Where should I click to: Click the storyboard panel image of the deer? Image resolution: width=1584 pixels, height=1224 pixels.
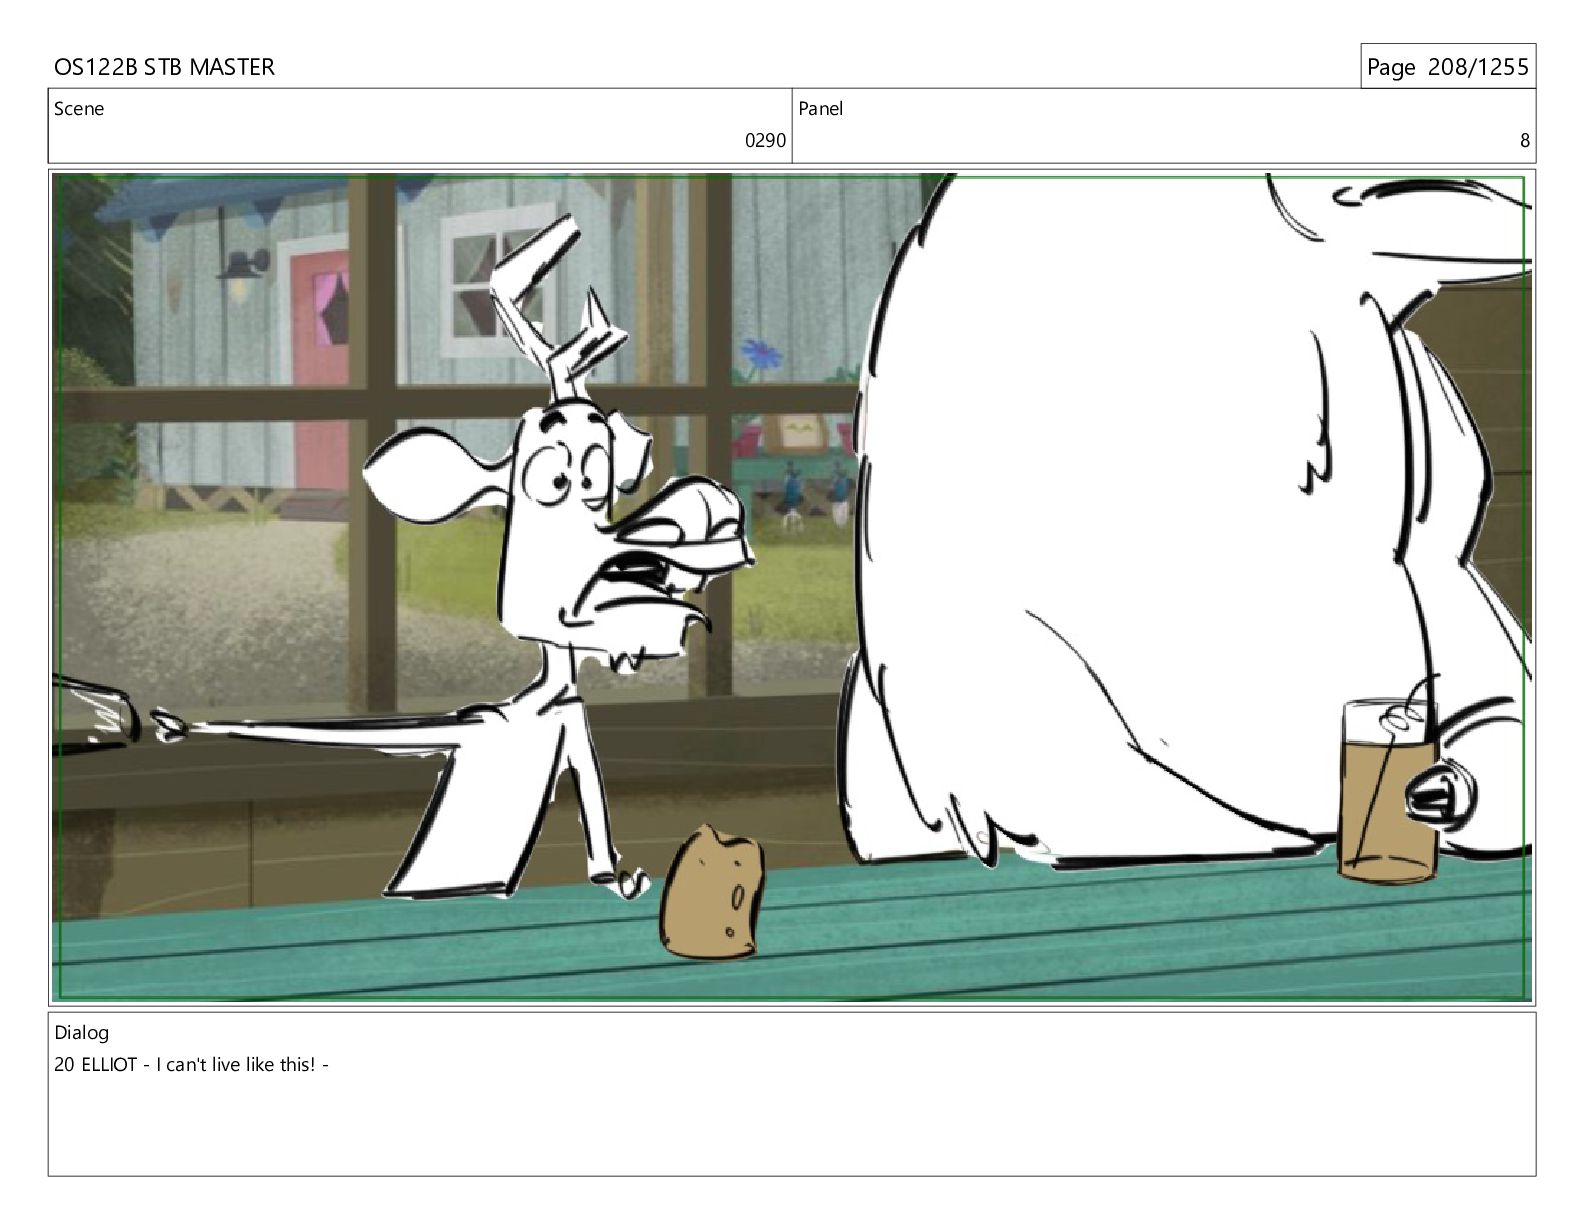click(792, 587)
